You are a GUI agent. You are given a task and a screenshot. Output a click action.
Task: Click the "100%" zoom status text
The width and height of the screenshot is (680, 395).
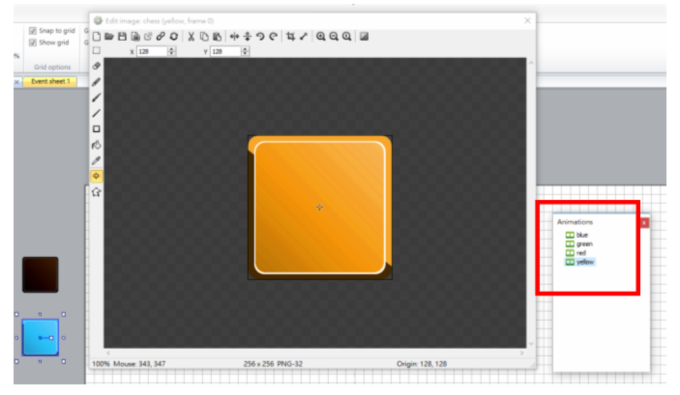tap(101, 364)
